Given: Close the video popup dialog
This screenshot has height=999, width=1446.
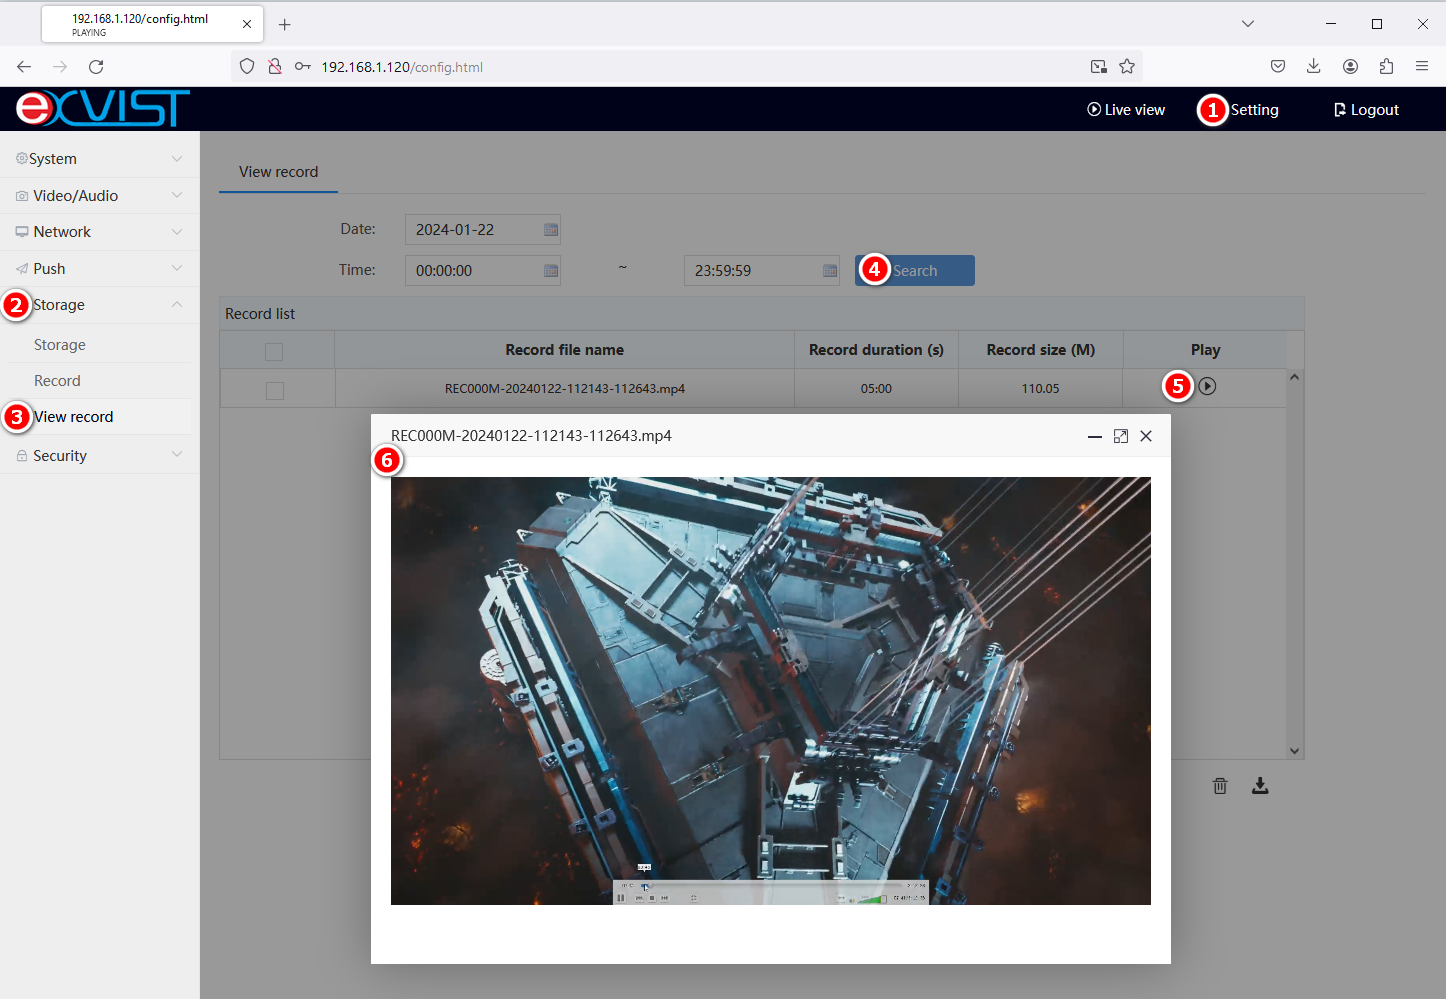Looking at the screenshot, I should click(x=1146, y=436).
